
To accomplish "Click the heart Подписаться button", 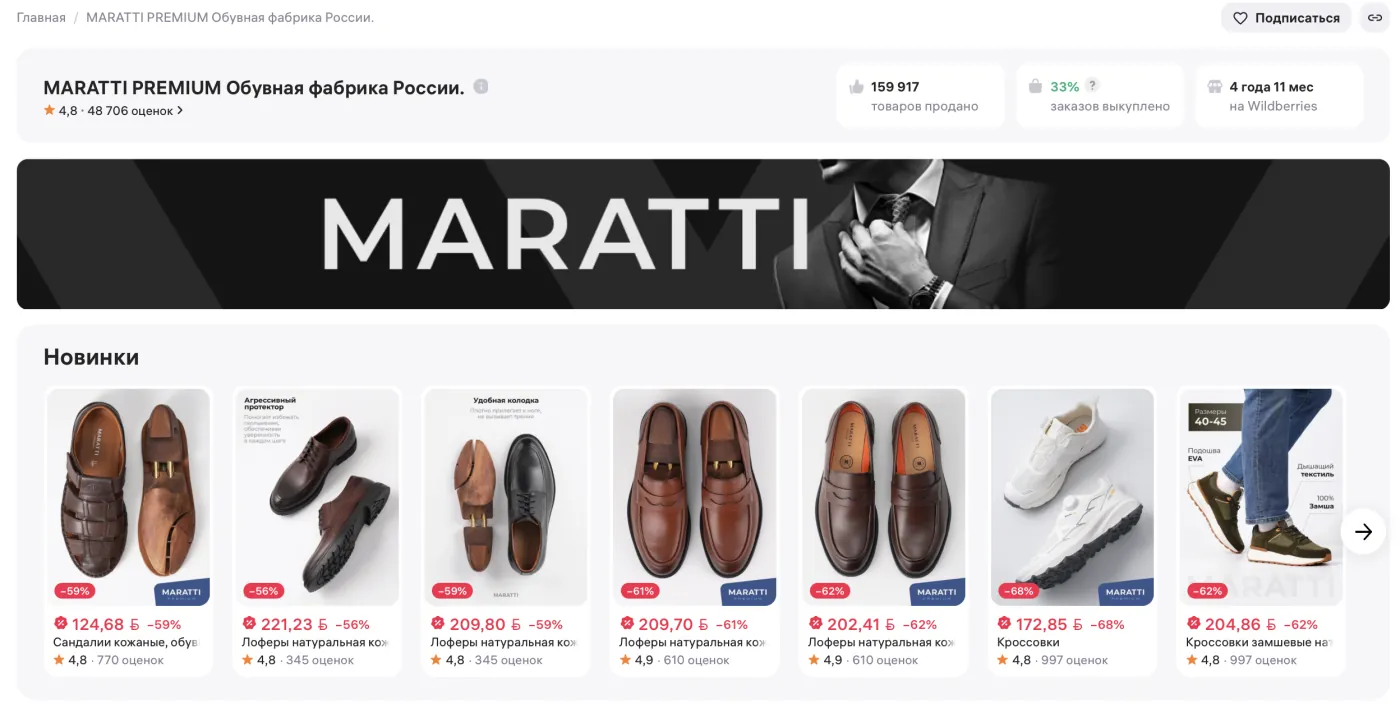I will (x=1286, y=18).
